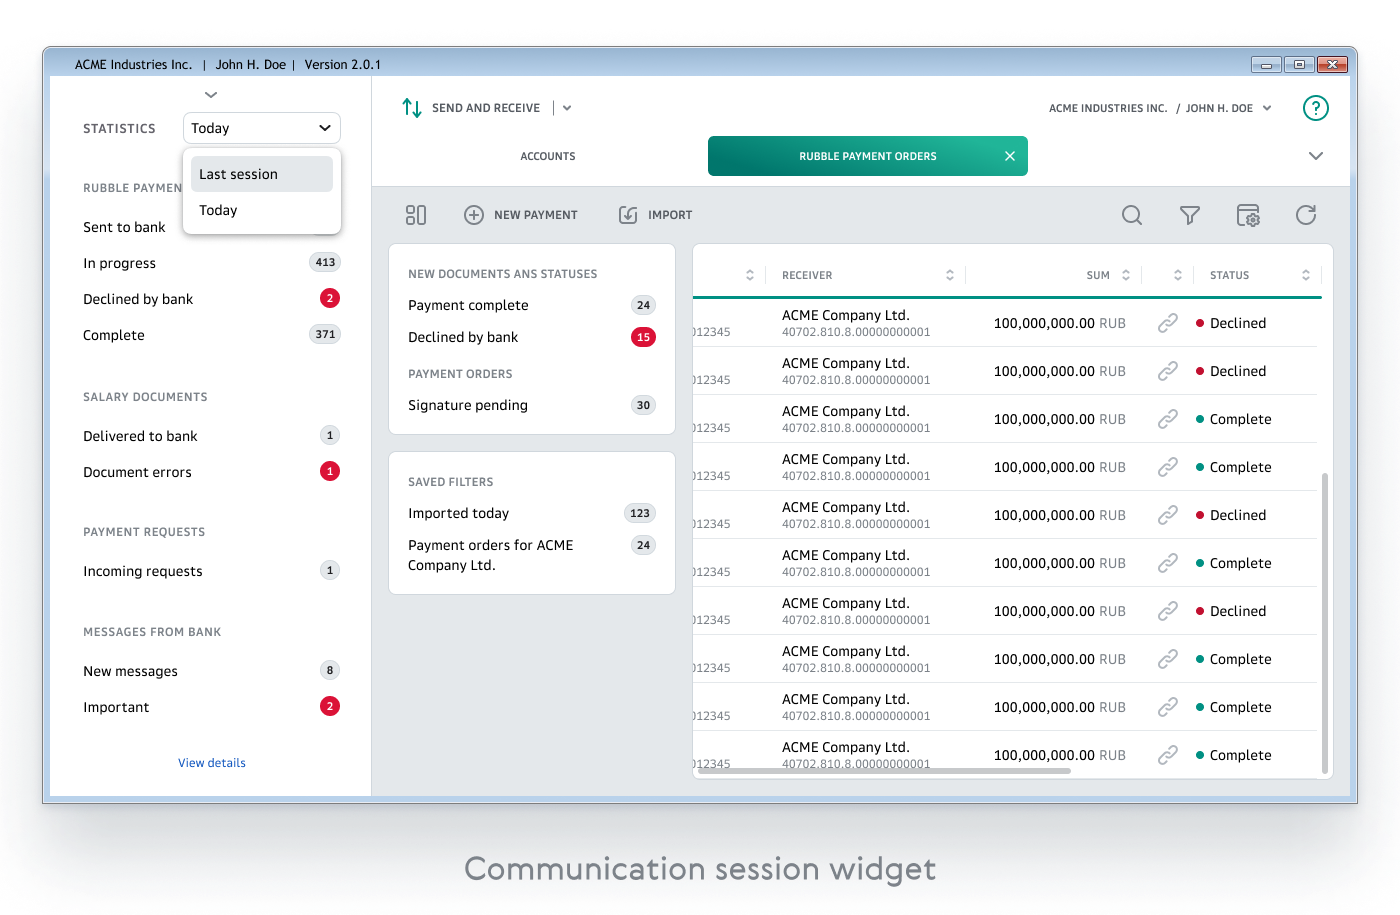Click the horizontal scrollbar under the table
The width and height of the screenshot is (1400, 915).
click(884, 771)
